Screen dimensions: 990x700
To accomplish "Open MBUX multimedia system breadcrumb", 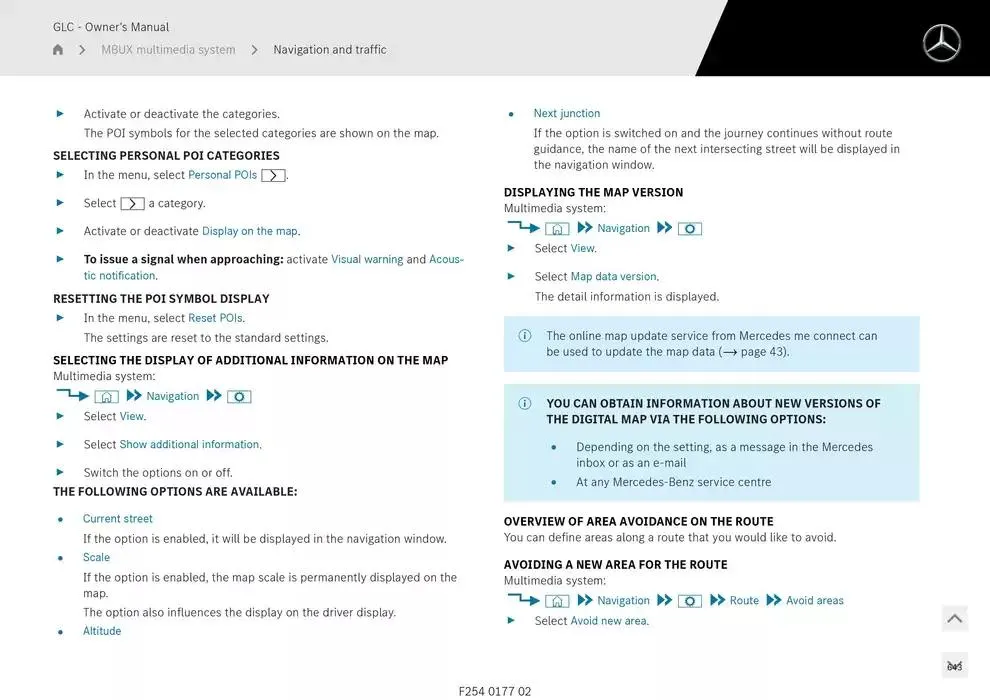I will click(168, 50).
